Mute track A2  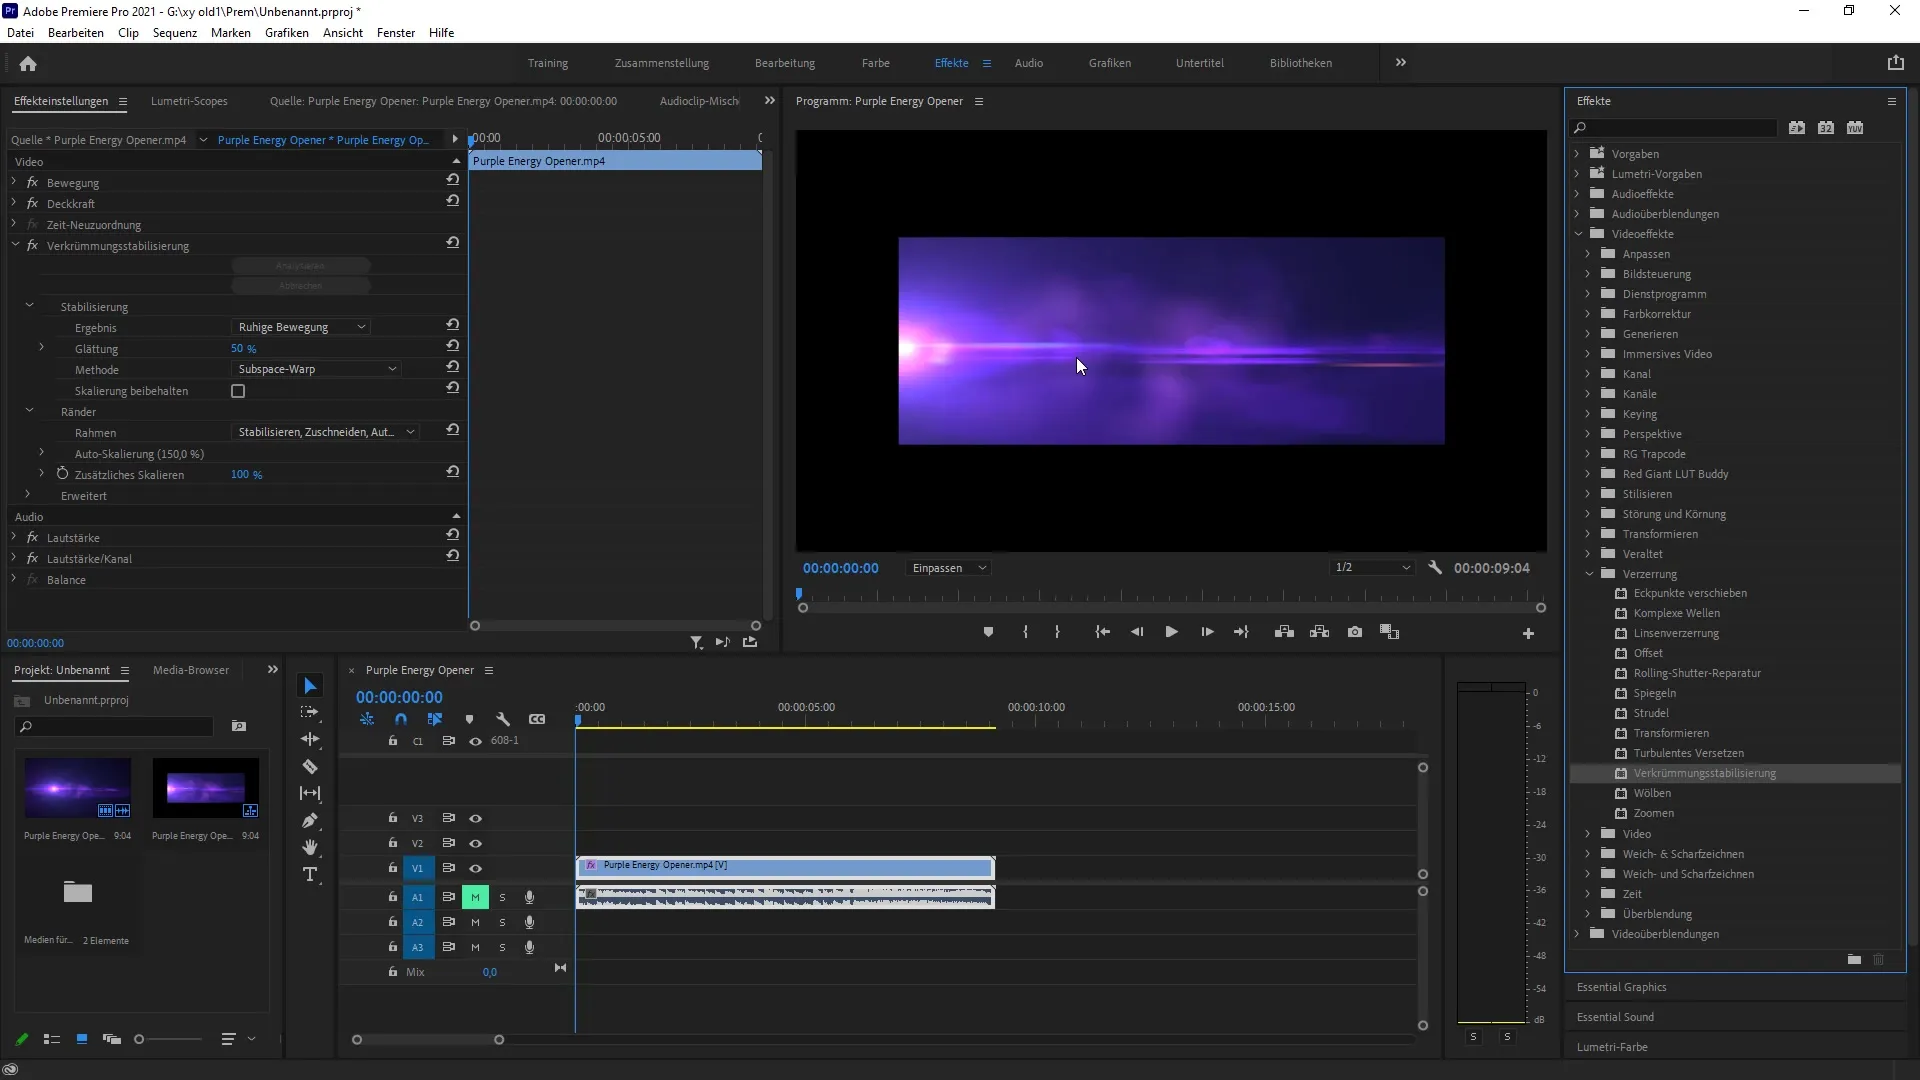point(476,922)
